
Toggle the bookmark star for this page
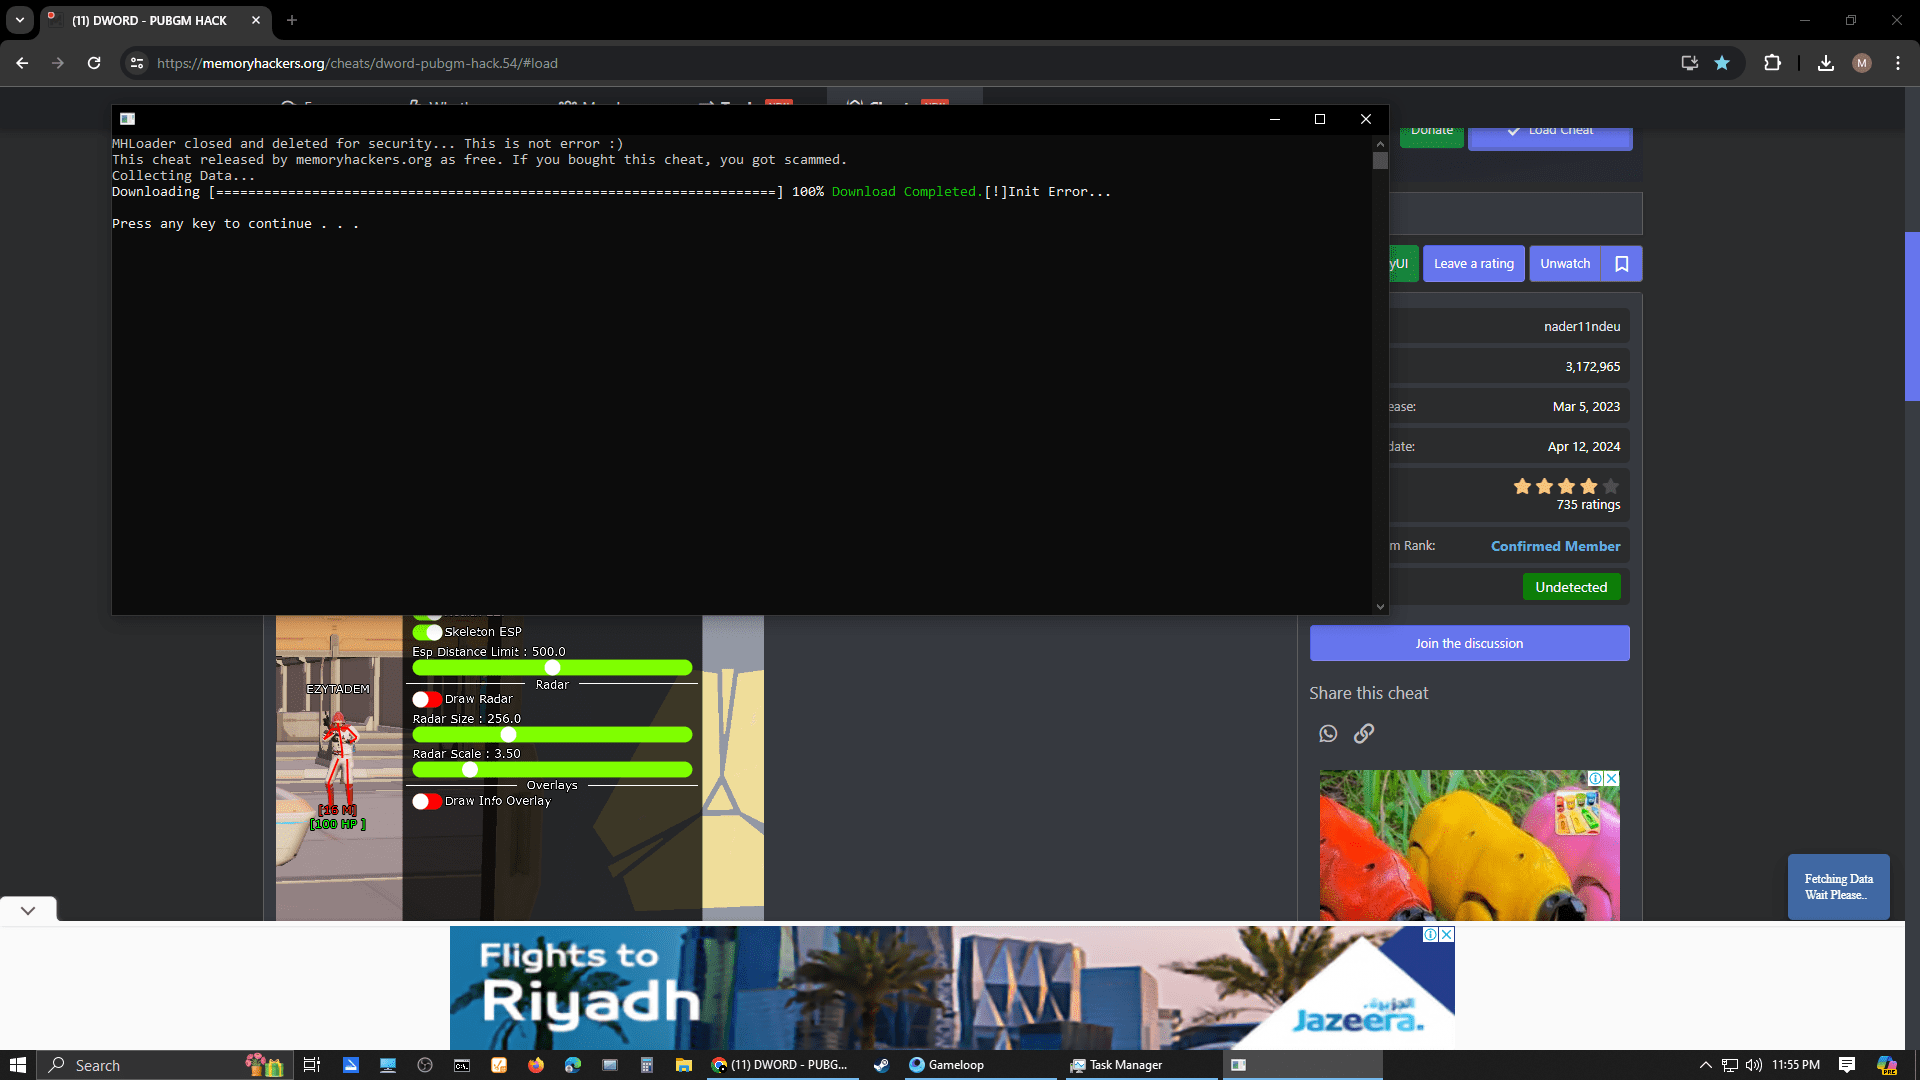click(1722, 63)
